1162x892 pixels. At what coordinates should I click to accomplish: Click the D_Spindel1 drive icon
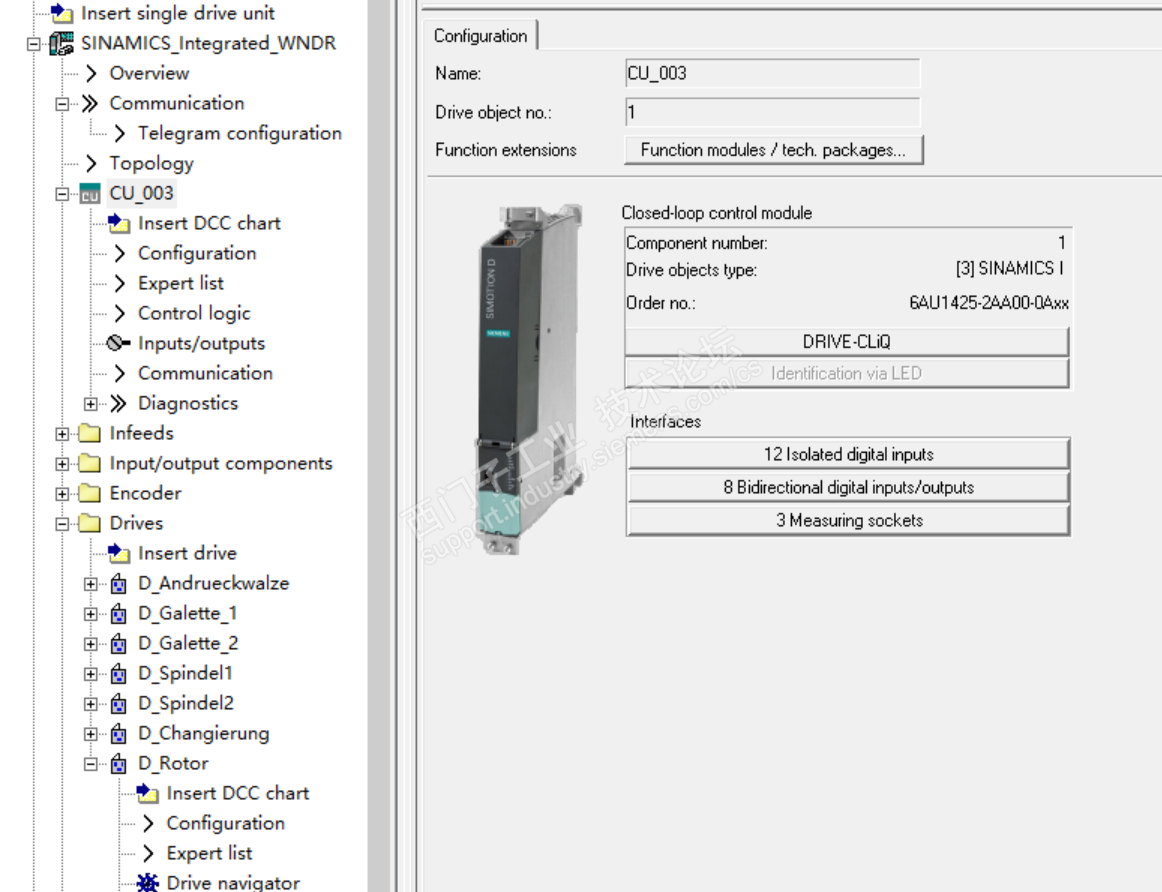click(x=119, y=673)
